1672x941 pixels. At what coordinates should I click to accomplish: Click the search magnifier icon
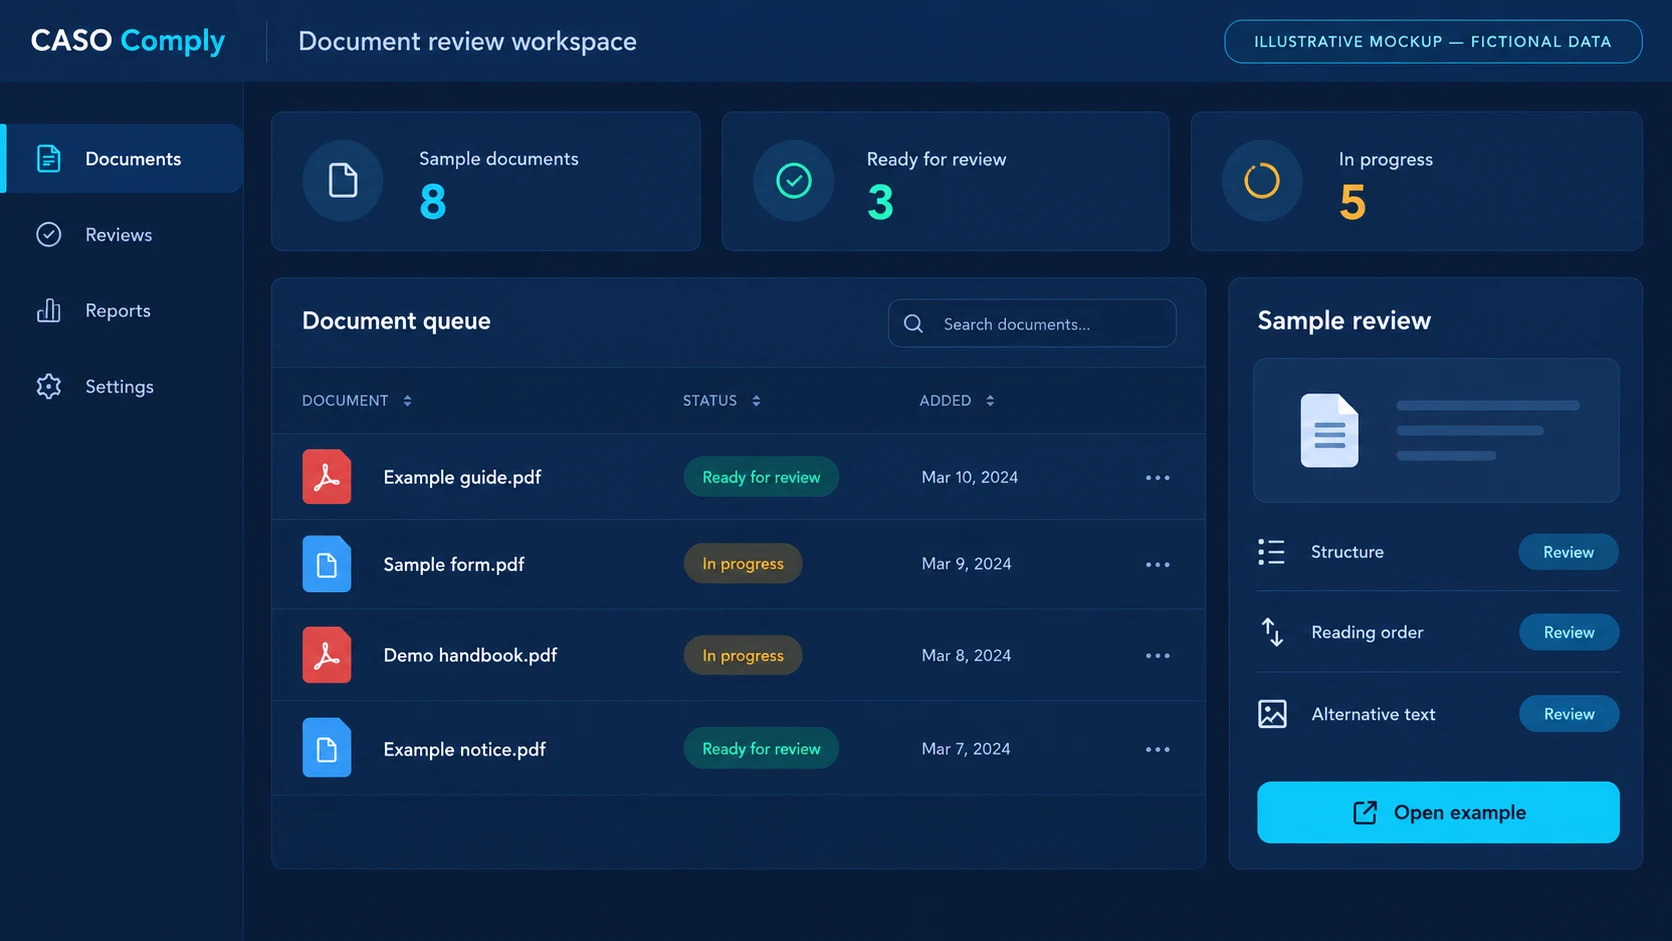[913, 324]
